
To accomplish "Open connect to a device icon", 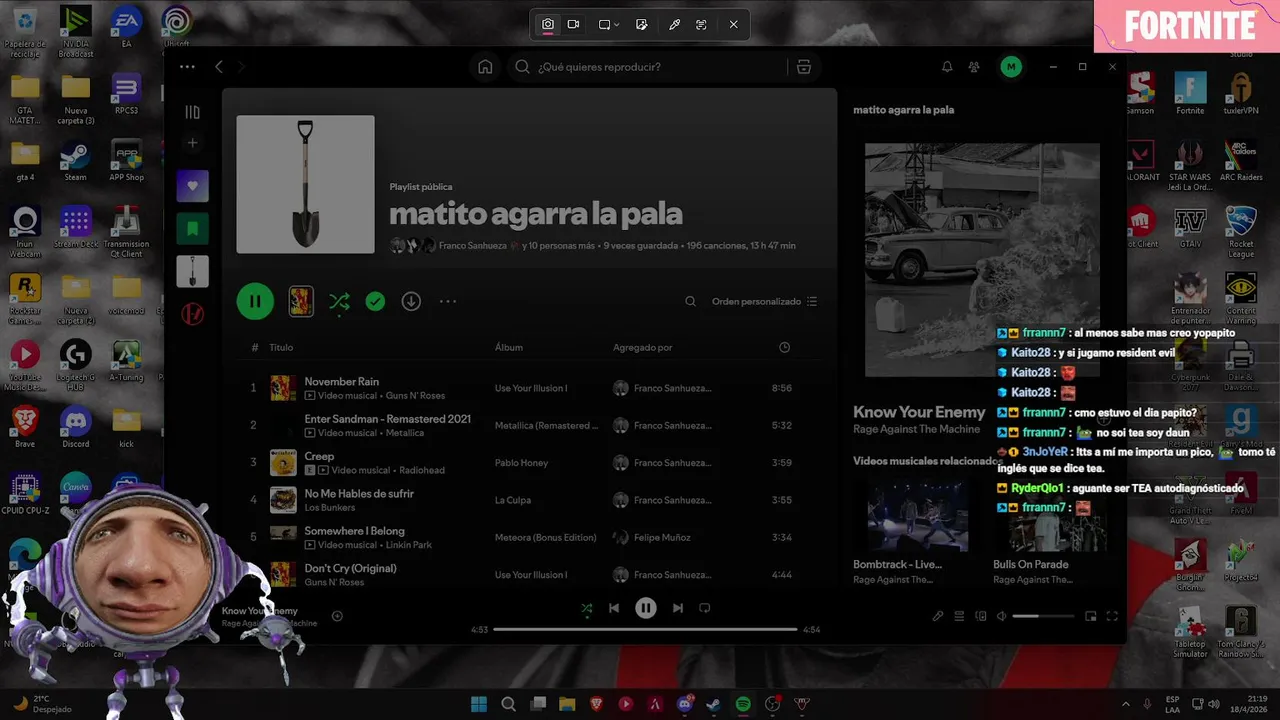I will tap(981, 616).
